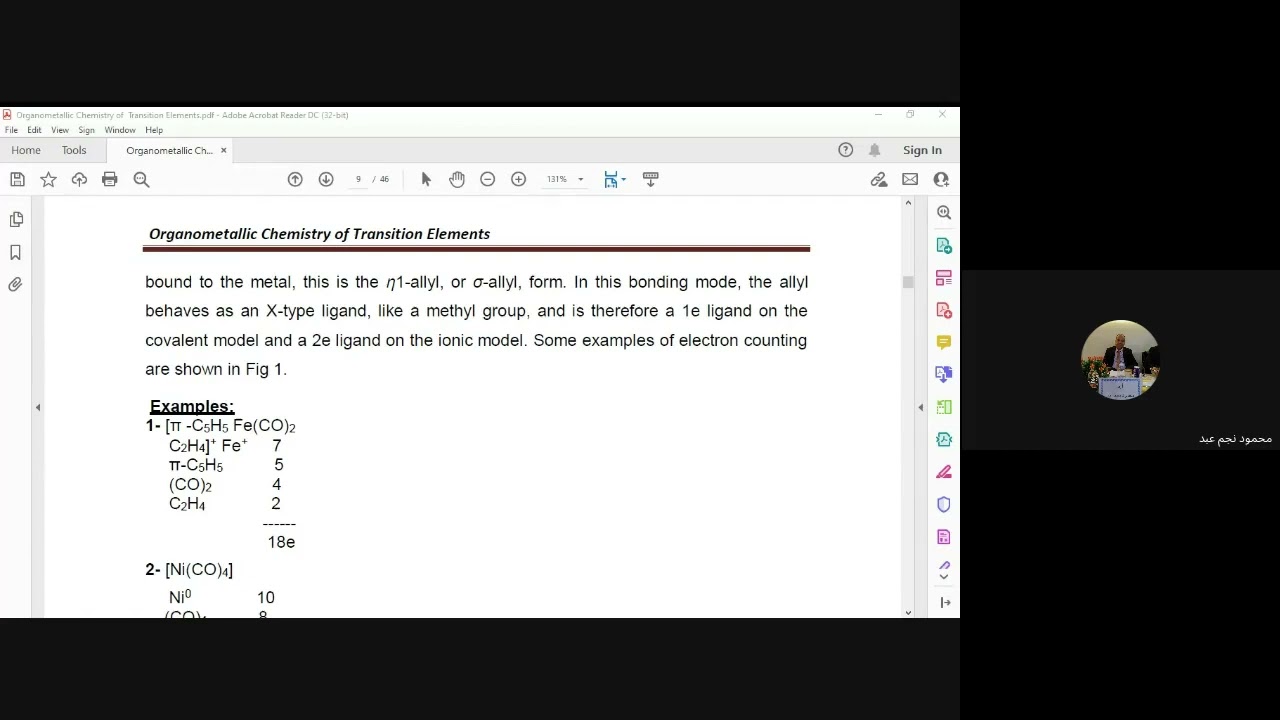The image size is (1280, 720).
Task: Zoom in with the plus icon
Action: coord(518,179)
